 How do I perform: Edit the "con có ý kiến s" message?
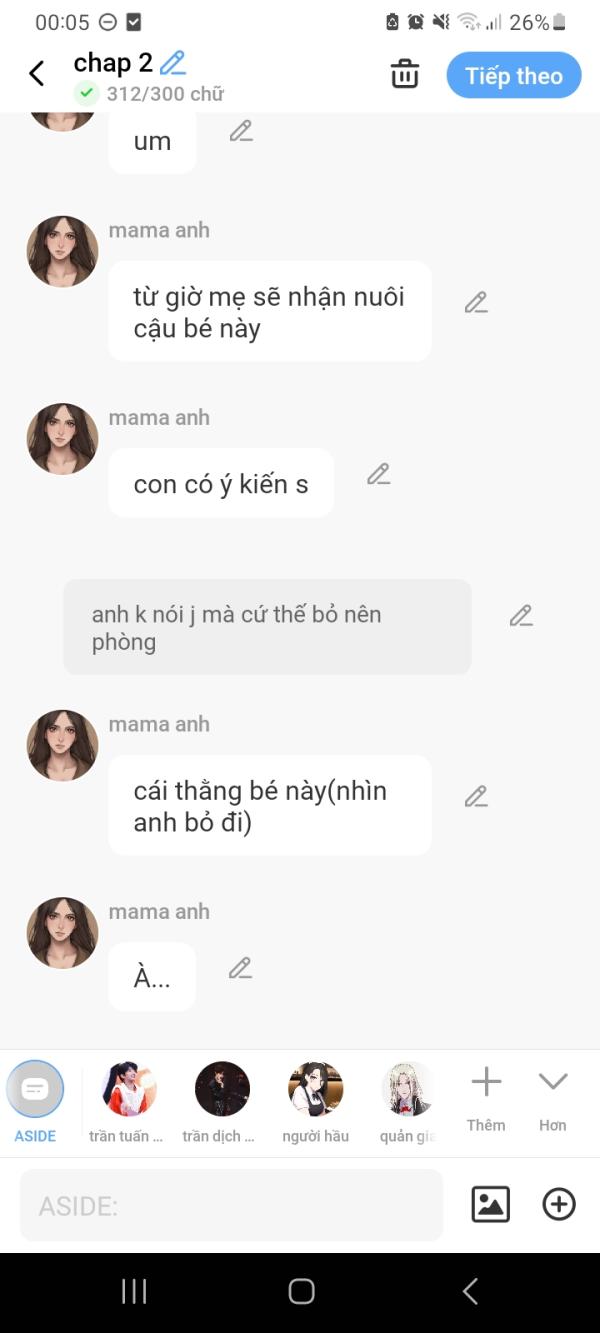[378, 474]
